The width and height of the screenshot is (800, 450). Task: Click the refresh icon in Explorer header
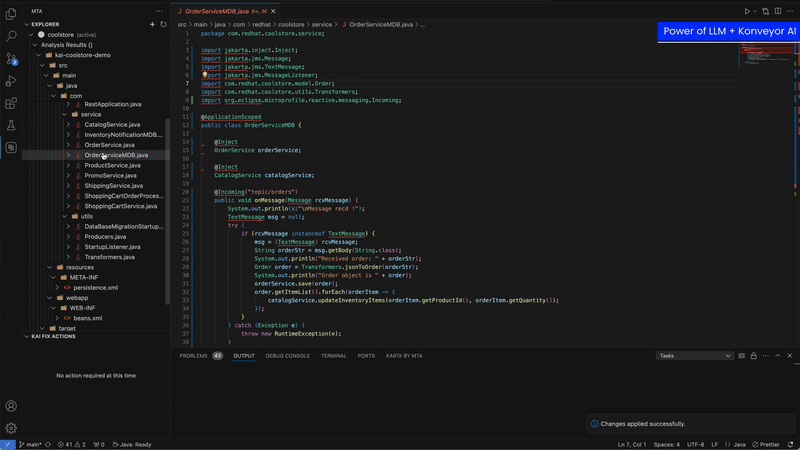pyautogui.click(x=163, y=23)
